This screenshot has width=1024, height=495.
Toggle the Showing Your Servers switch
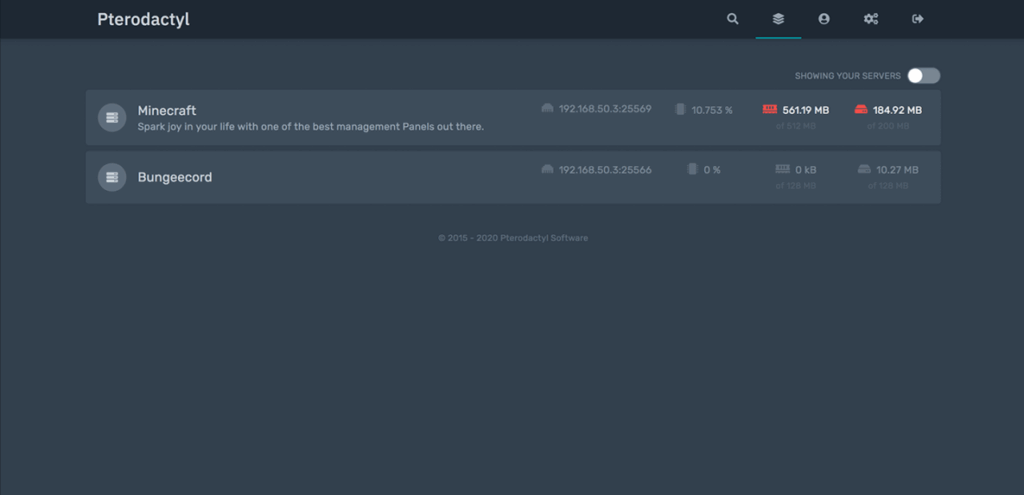pos(923,76)
